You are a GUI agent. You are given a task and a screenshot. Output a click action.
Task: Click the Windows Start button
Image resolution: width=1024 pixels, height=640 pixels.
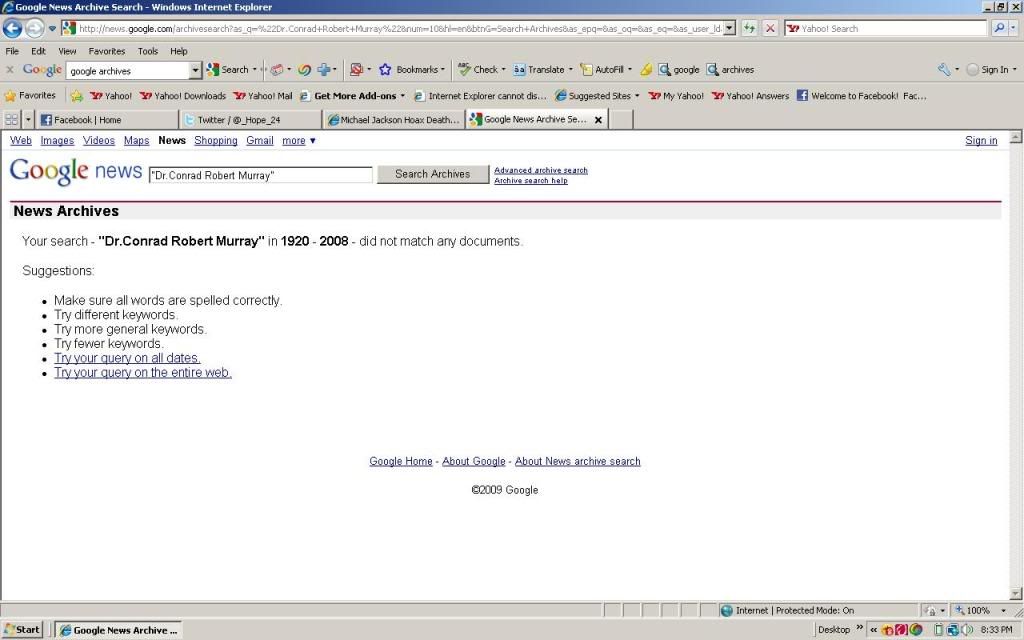22,630
